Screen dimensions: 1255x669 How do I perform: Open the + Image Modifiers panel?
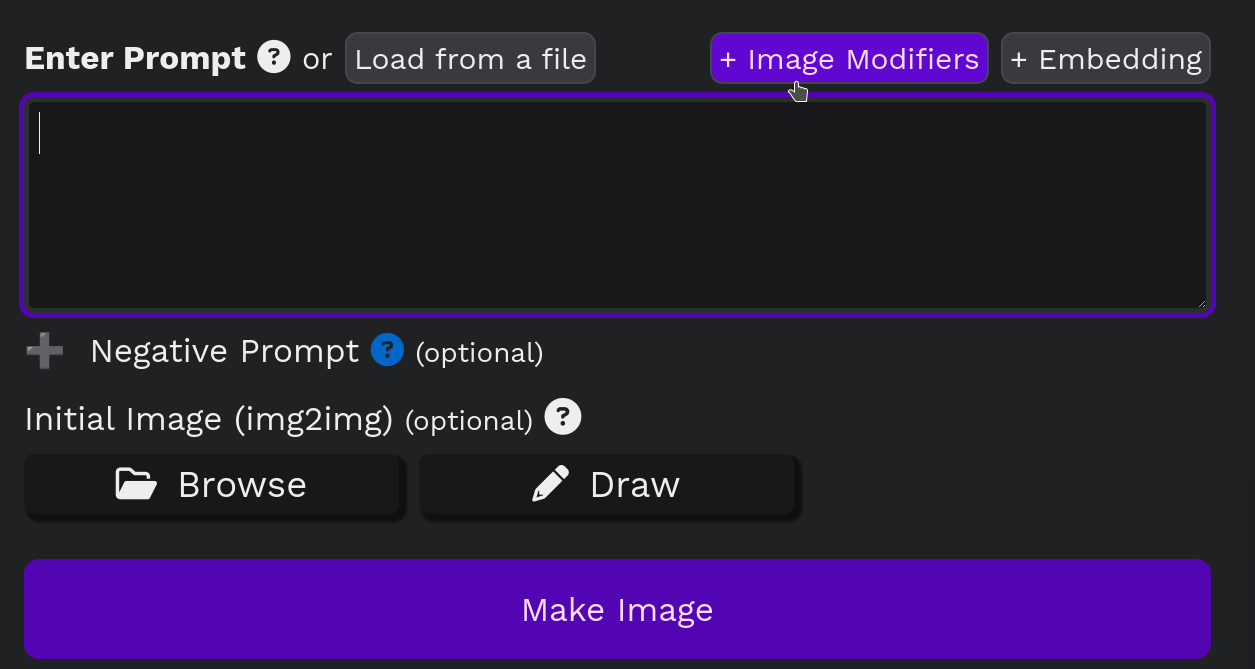pos(849,59)
